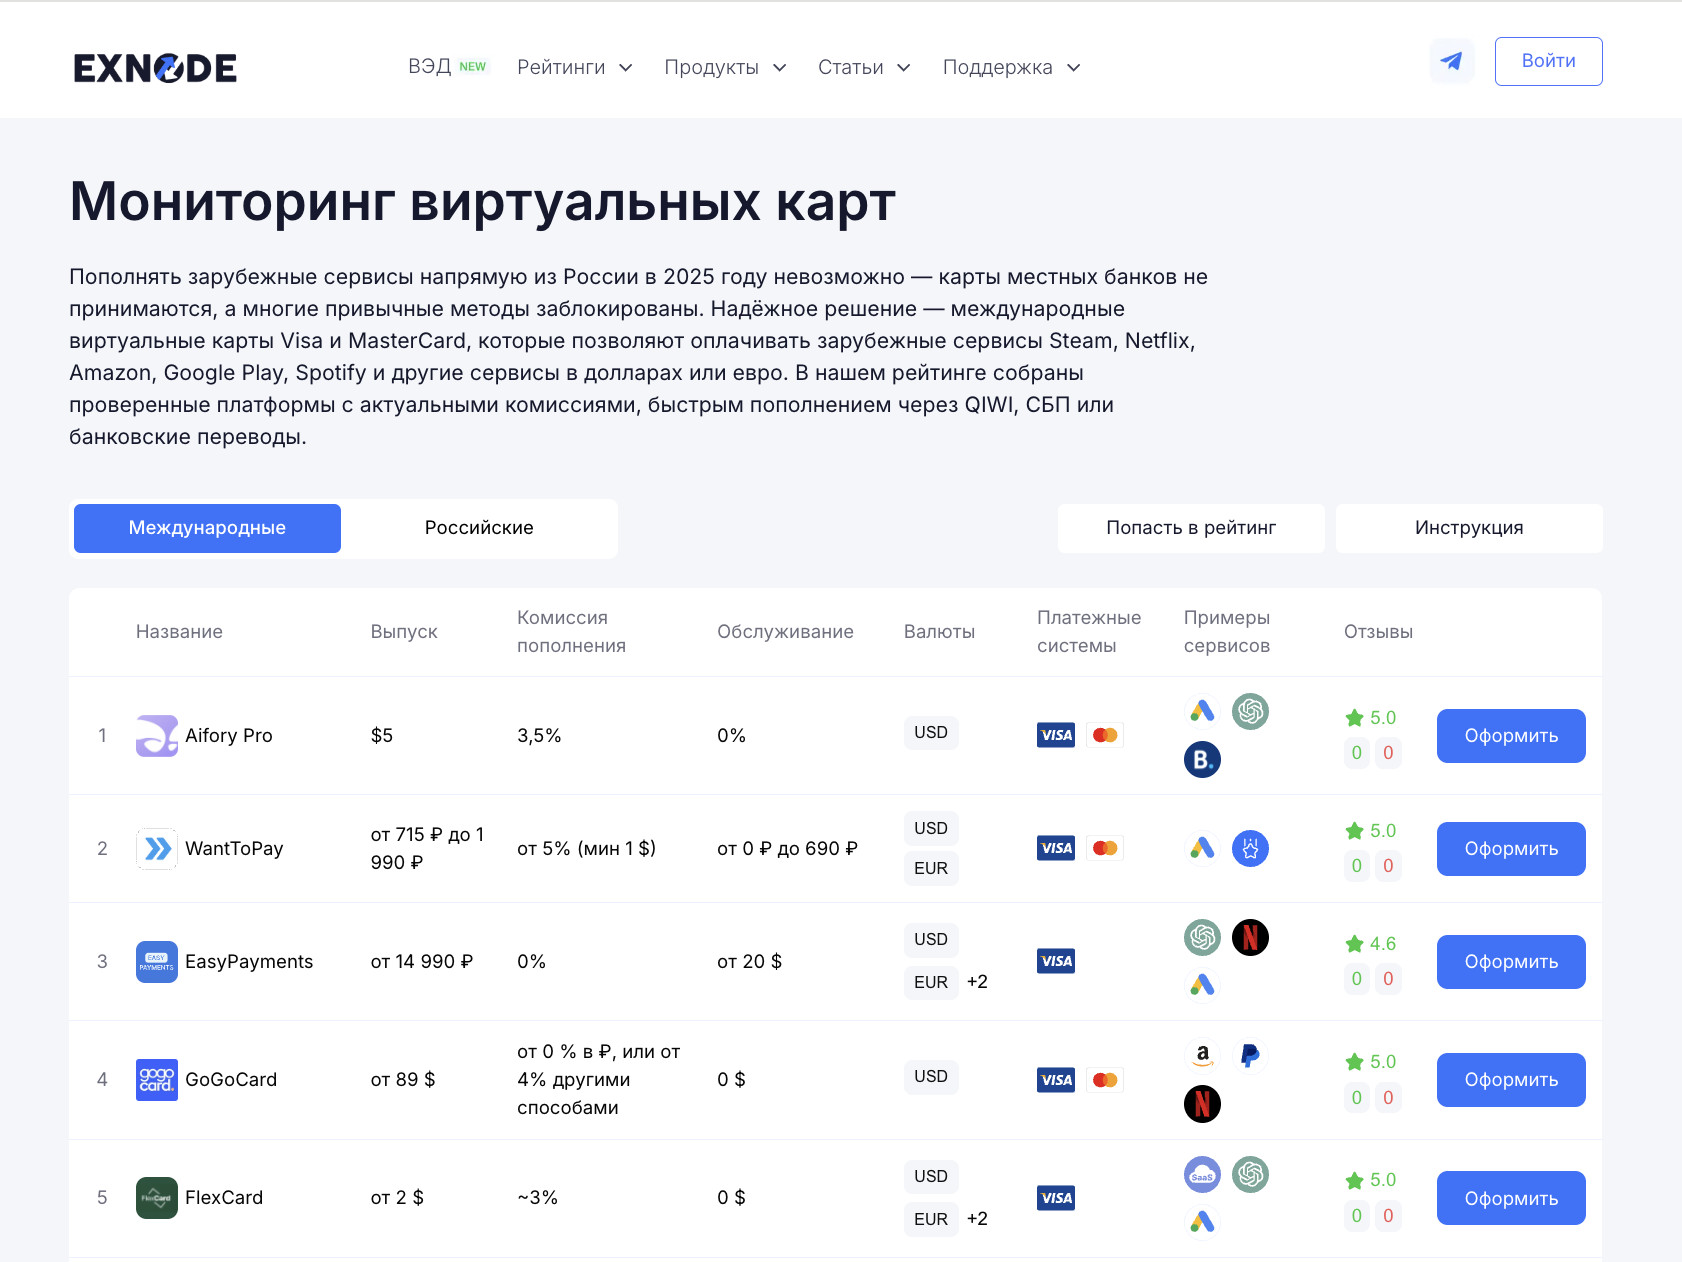Click the 'от 5% (мин 1 $)' commission cell

point(587,849)
